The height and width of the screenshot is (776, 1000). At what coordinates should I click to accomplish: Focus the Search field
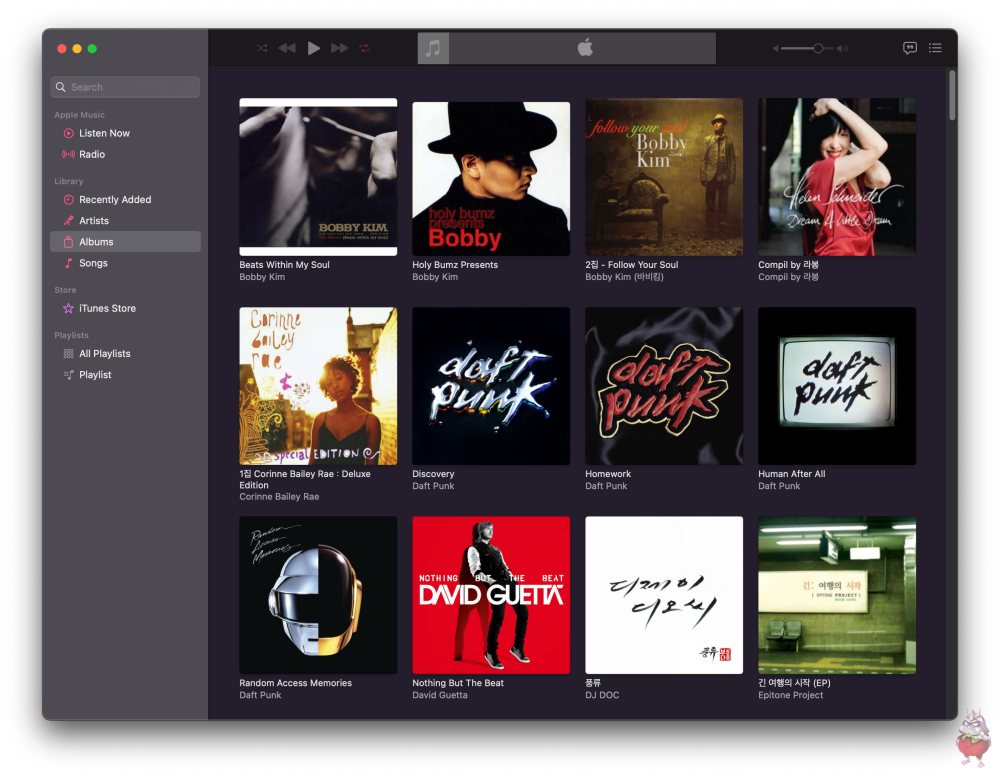pyautogui.click(x=125, y=87)
